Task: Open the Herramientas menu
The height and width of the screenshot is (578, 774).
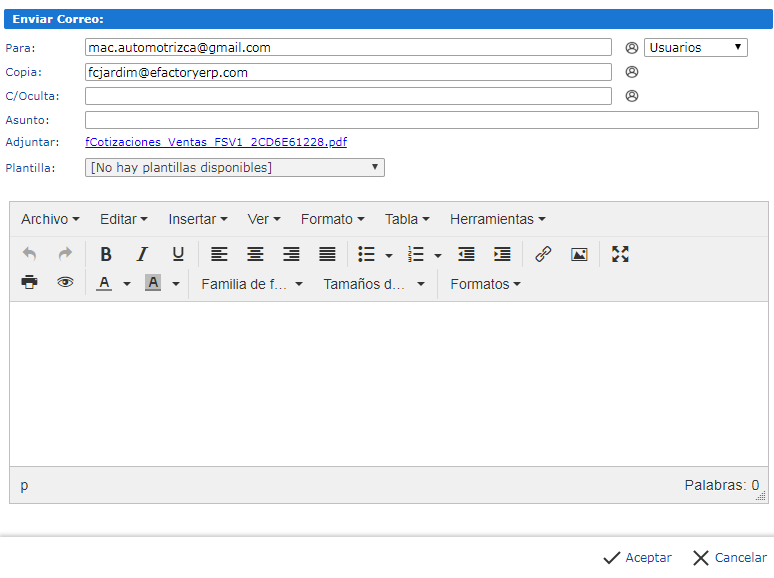Action: pos(497,219)
